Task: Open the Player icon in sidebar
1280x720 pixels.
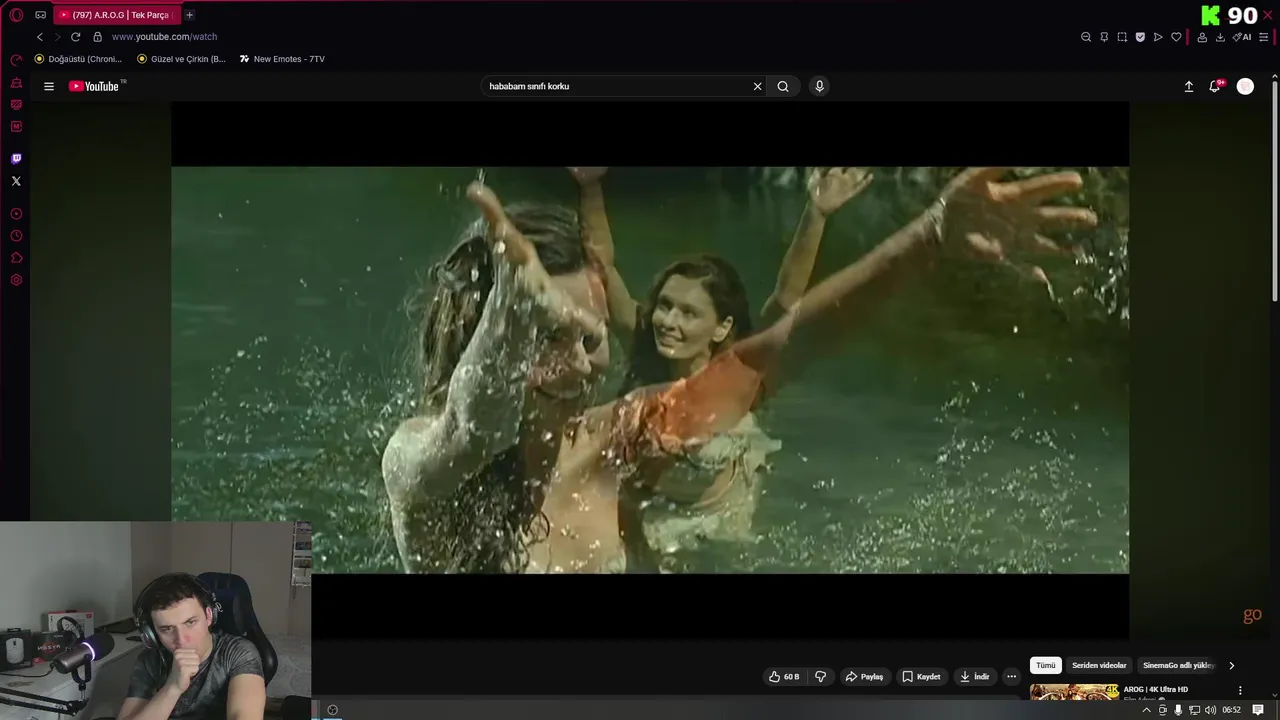Action: click(16, 214)
